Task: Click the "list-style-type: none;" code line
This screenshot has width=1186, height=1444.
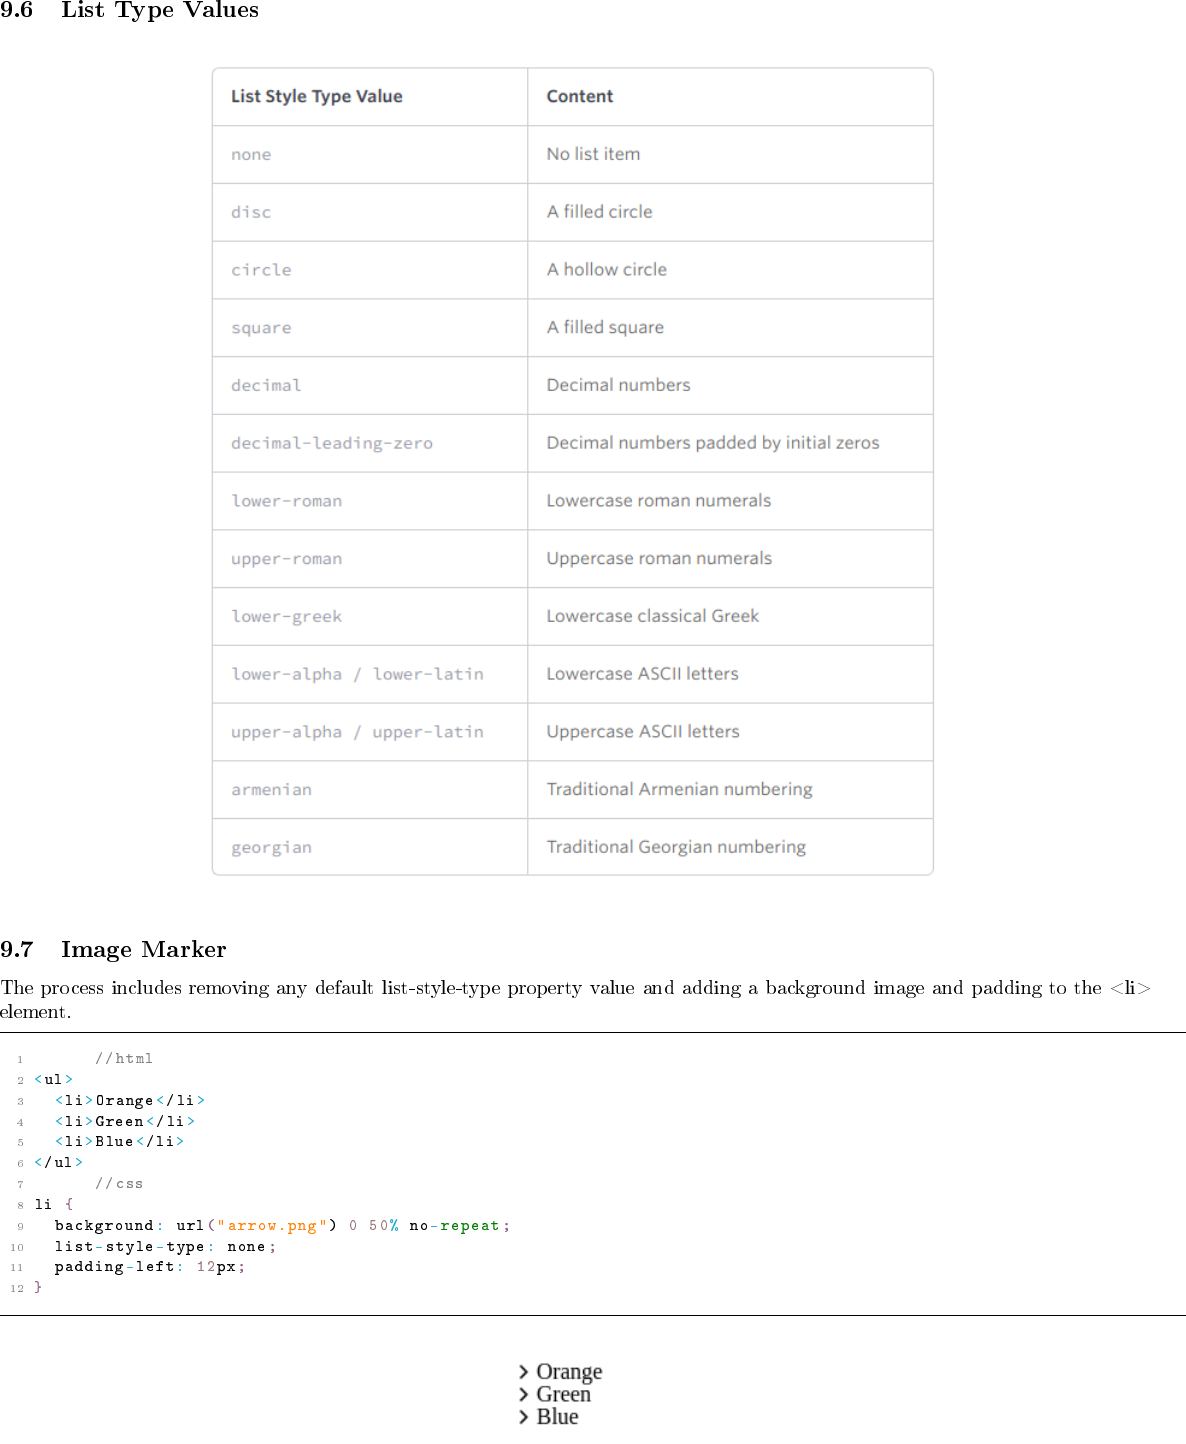Action: pos(165,1247)
